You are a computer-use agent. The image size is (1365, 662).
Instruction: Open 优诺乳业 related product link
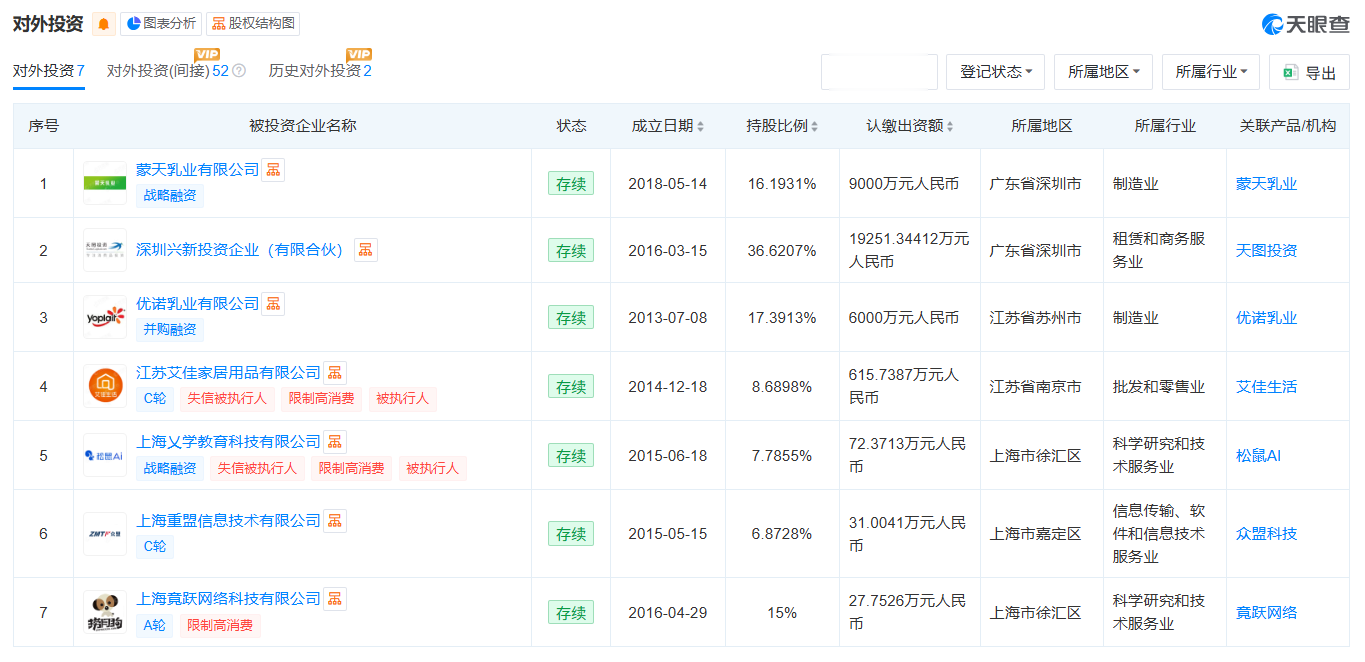pos(1266,318)
